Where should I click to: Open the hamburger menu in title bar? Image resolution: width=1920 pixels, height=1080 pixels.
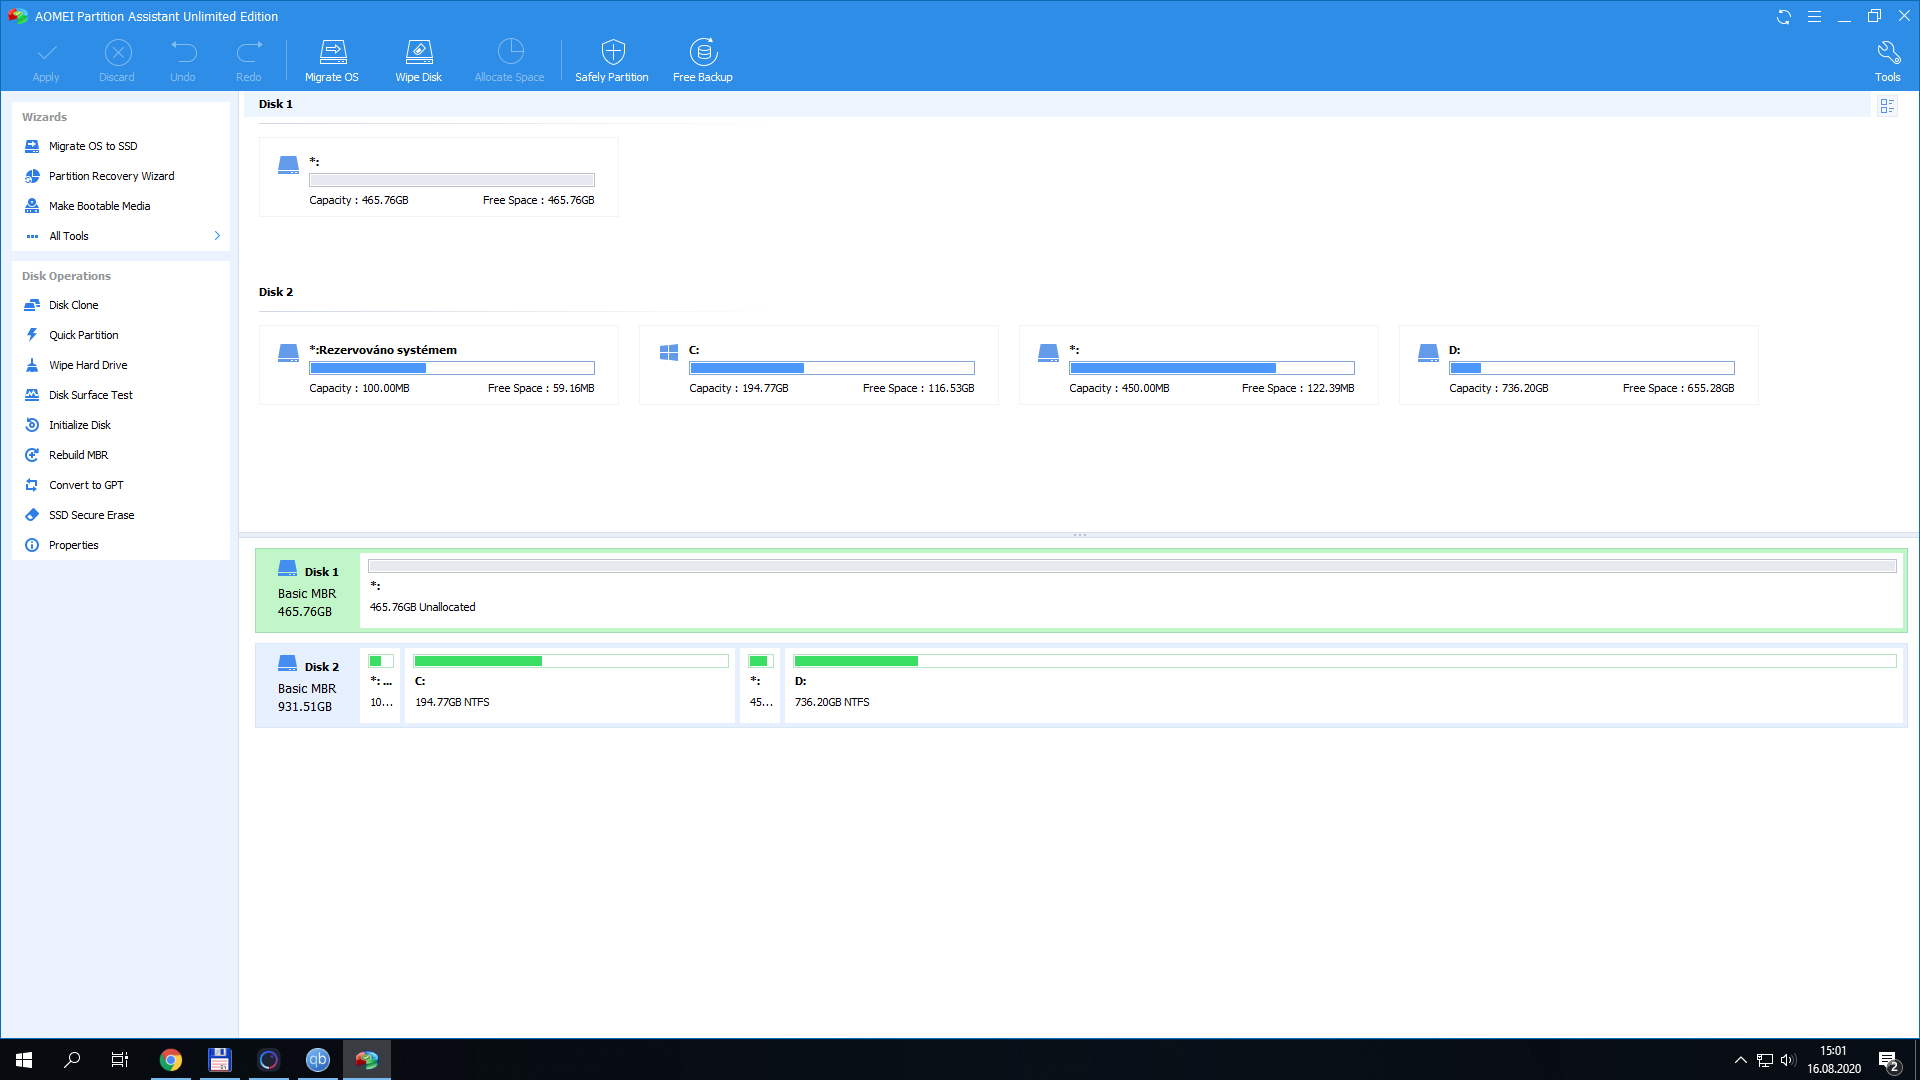coord(1814,17)
